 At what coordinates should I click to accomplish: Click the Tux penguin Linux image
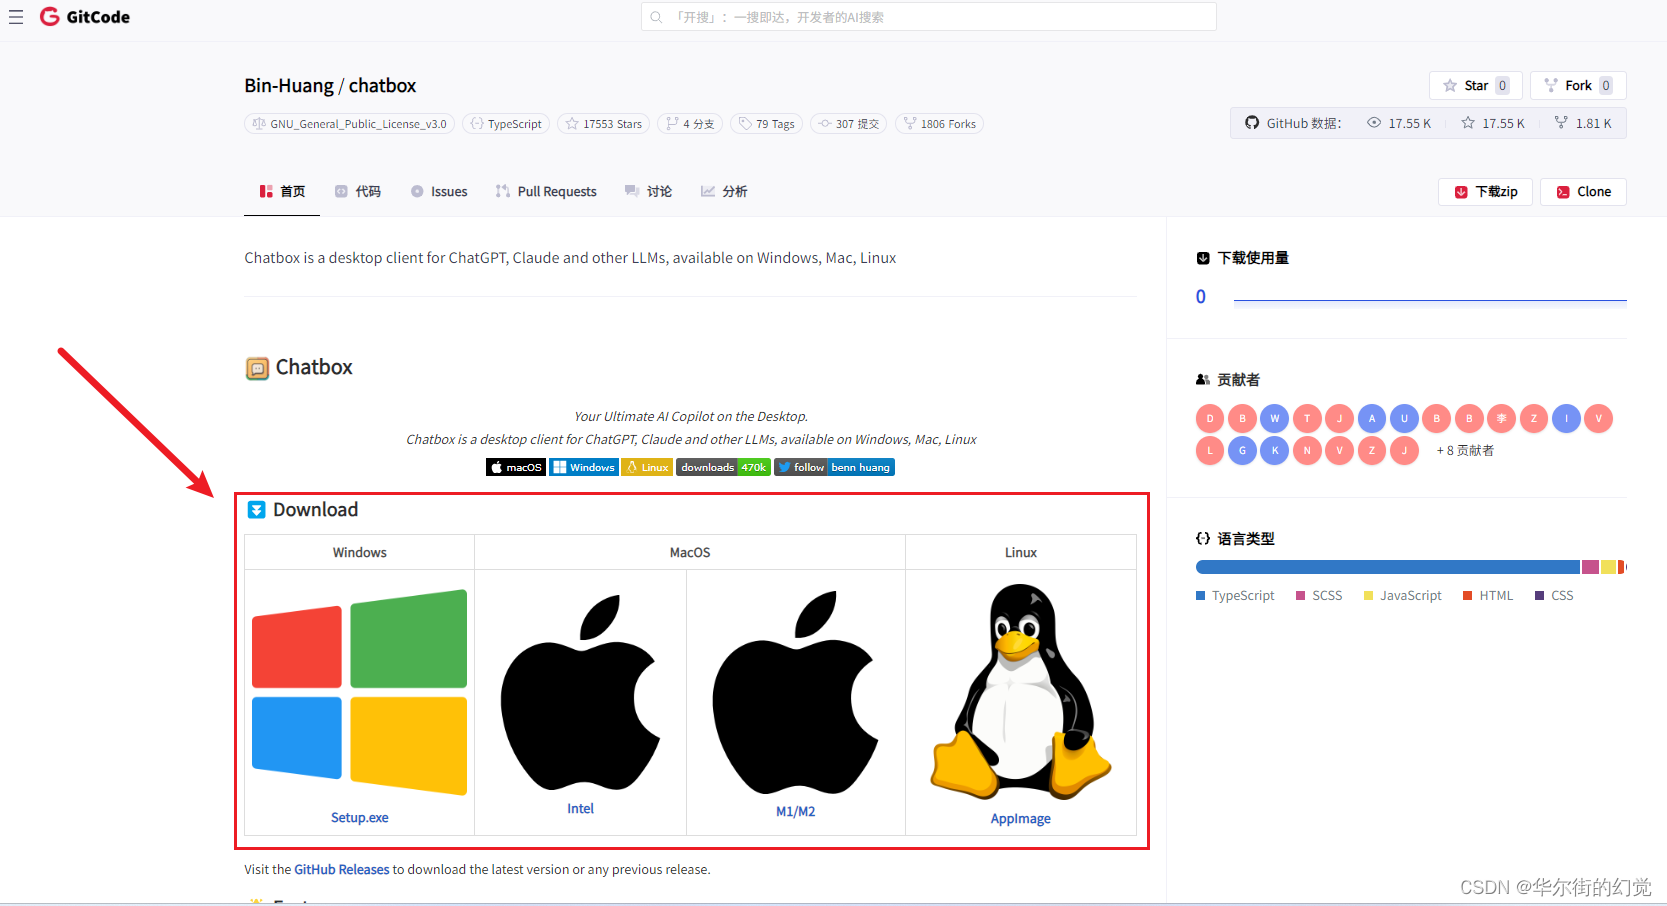click(1021, 692)
